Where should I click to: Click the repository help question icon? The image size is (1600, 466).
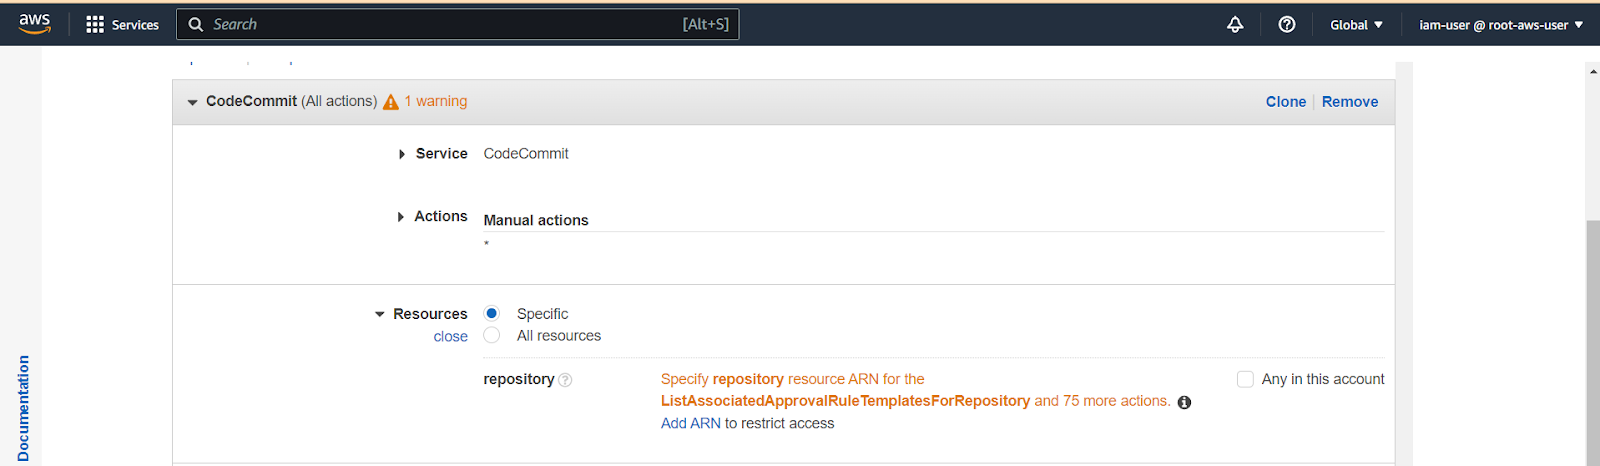pos(565,380)
